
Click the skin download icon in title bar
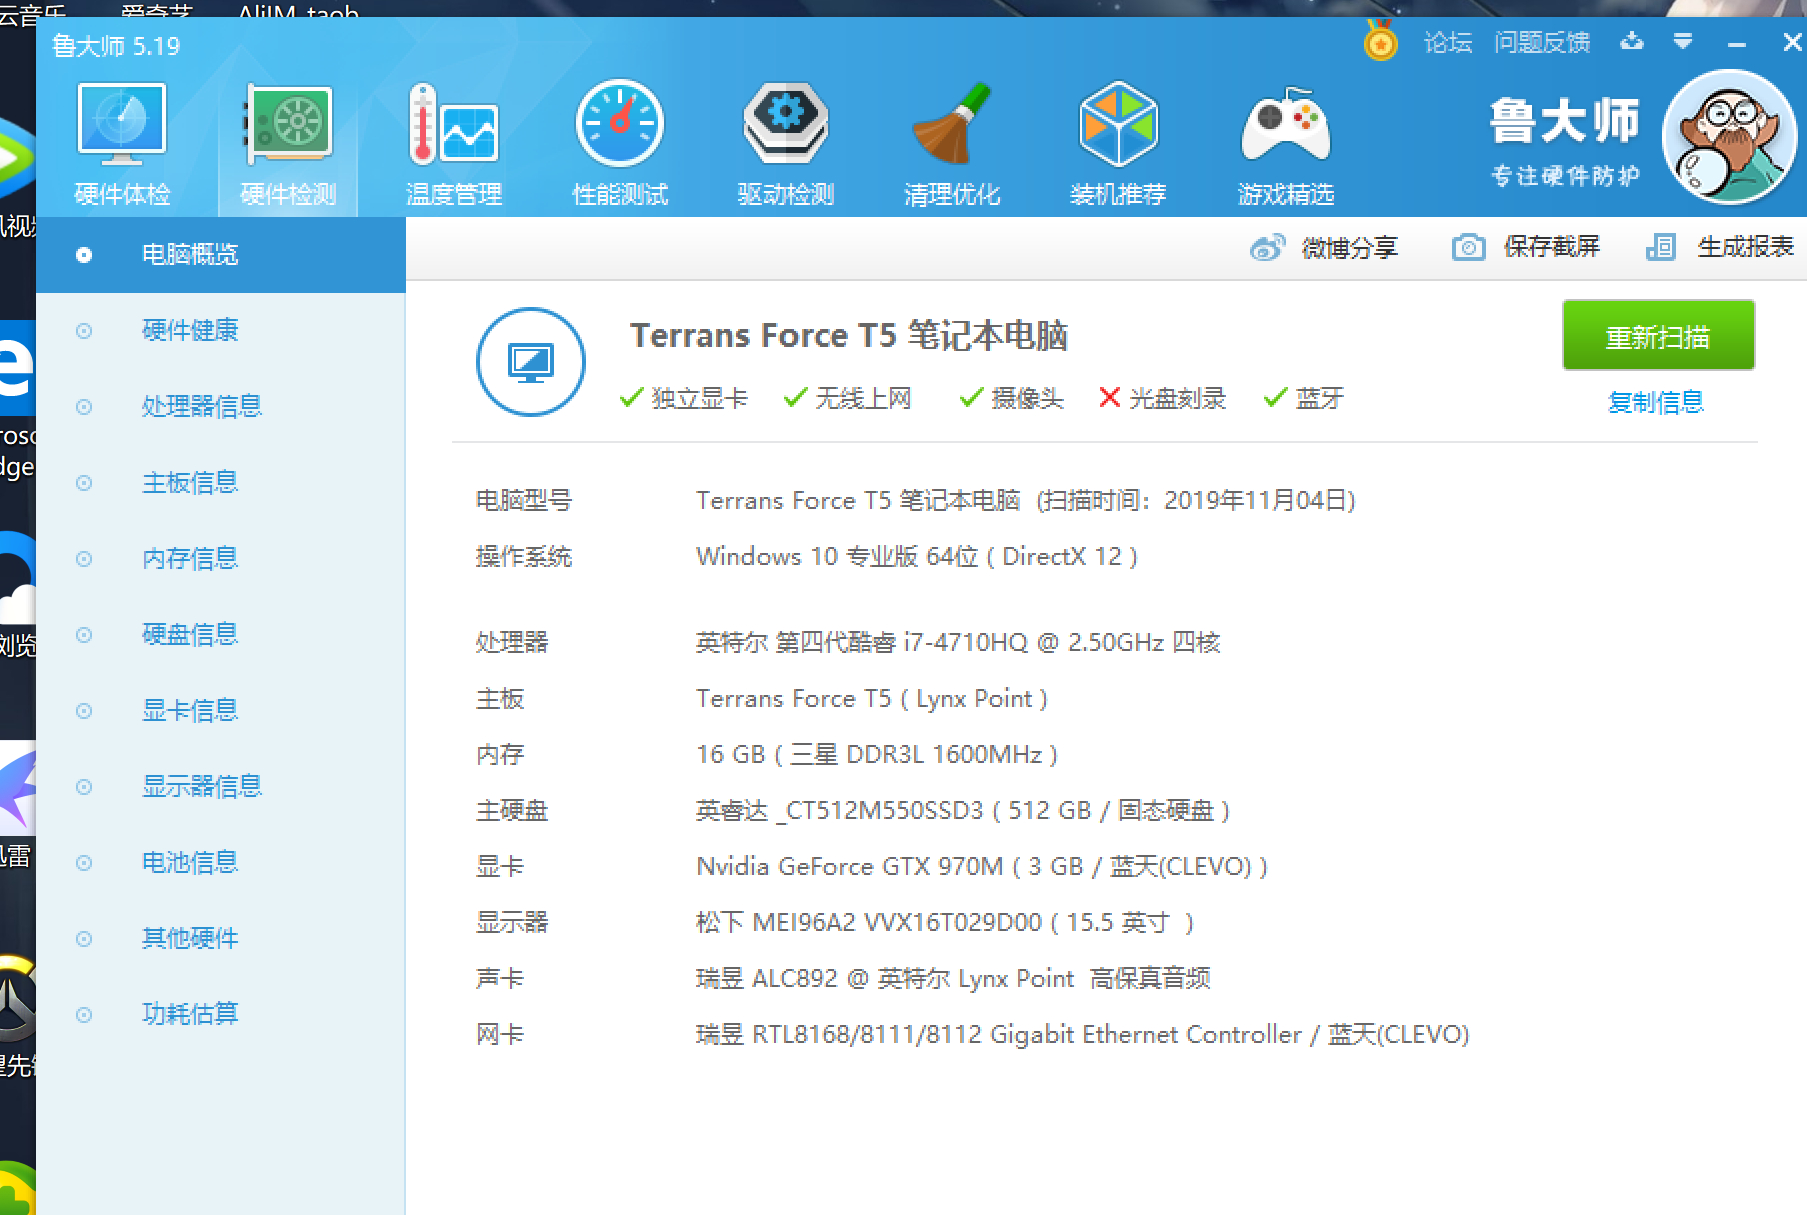[1632, 41]
